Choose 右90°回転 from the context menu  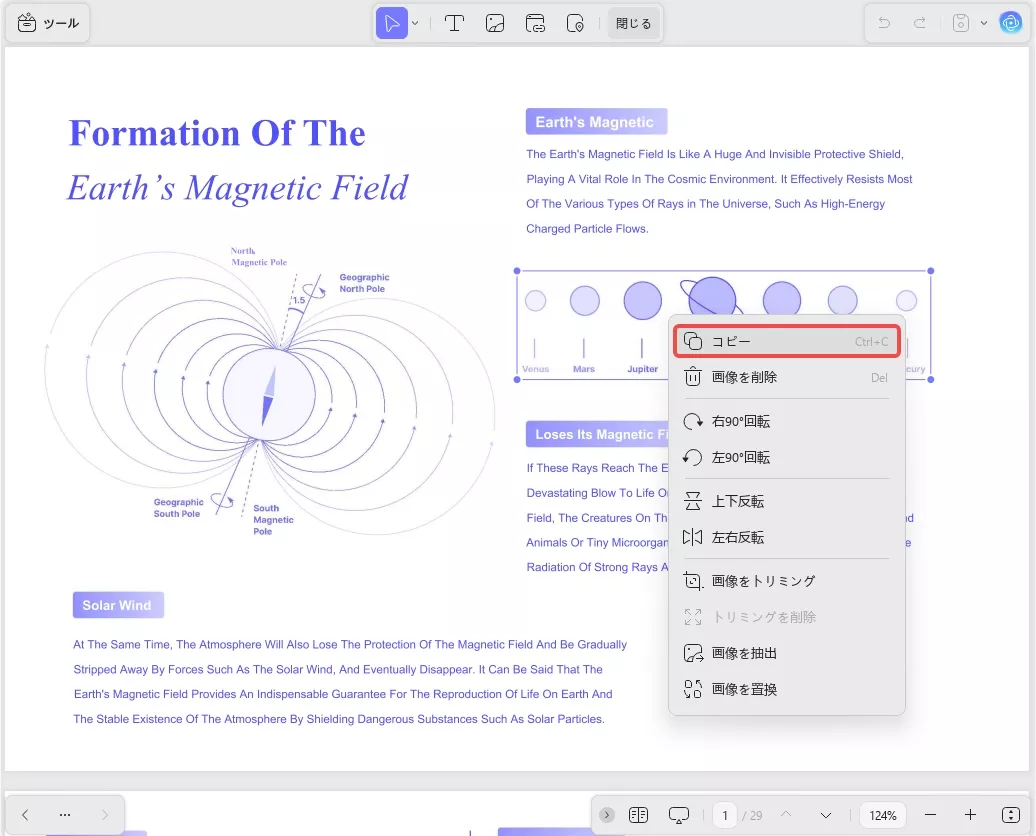pos(786,422)
